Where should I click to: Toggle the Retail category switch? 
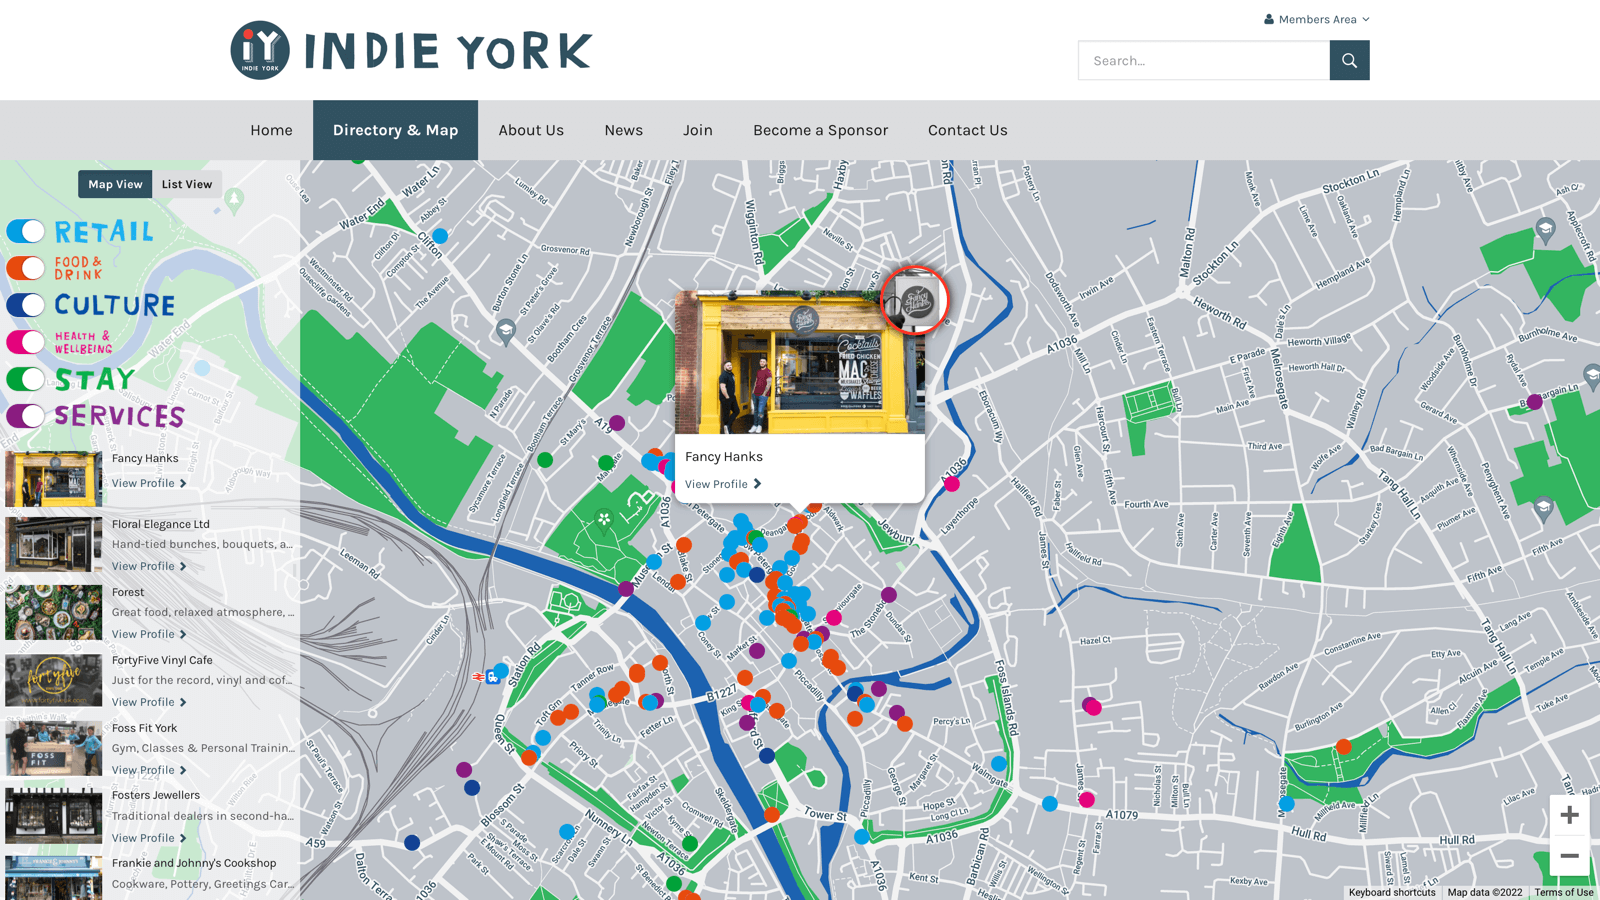[26, 231]
